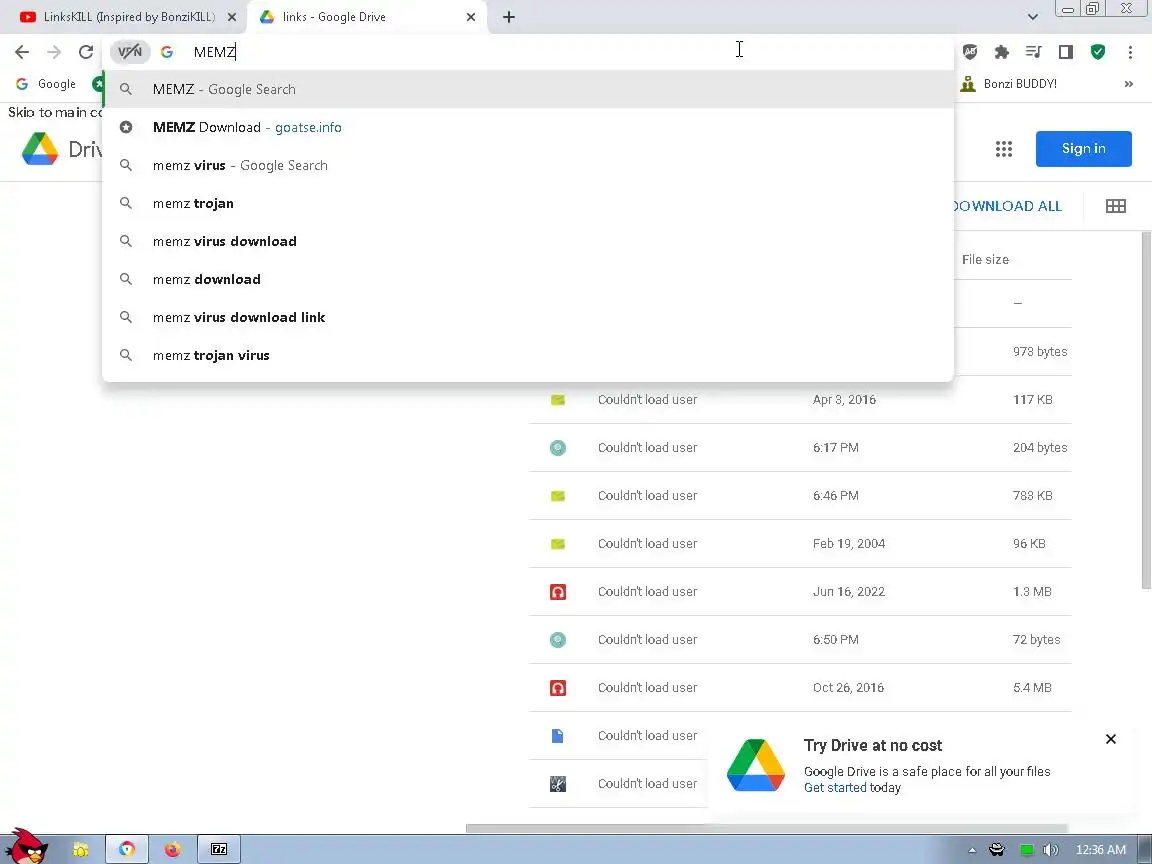Image resolution: width=1152 pixels, height=864 pixels.
Task: Close the LinksKILL YouTube tab
Action: coord(231,17)
